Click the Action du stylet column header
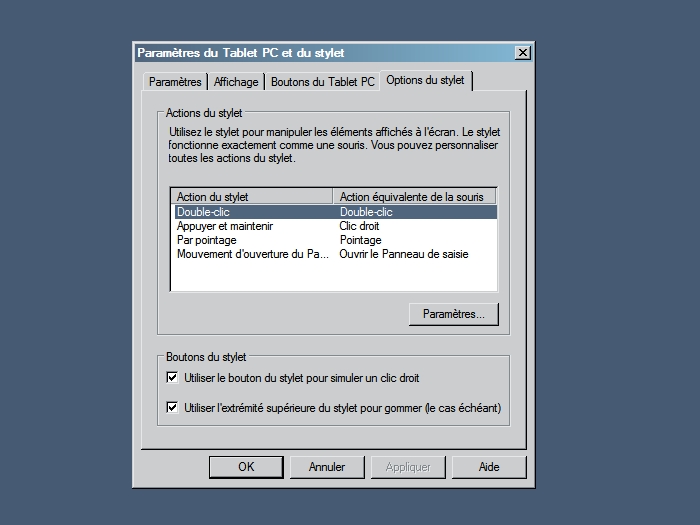Viewport: 700px width, 525px height. coord(252,197)
